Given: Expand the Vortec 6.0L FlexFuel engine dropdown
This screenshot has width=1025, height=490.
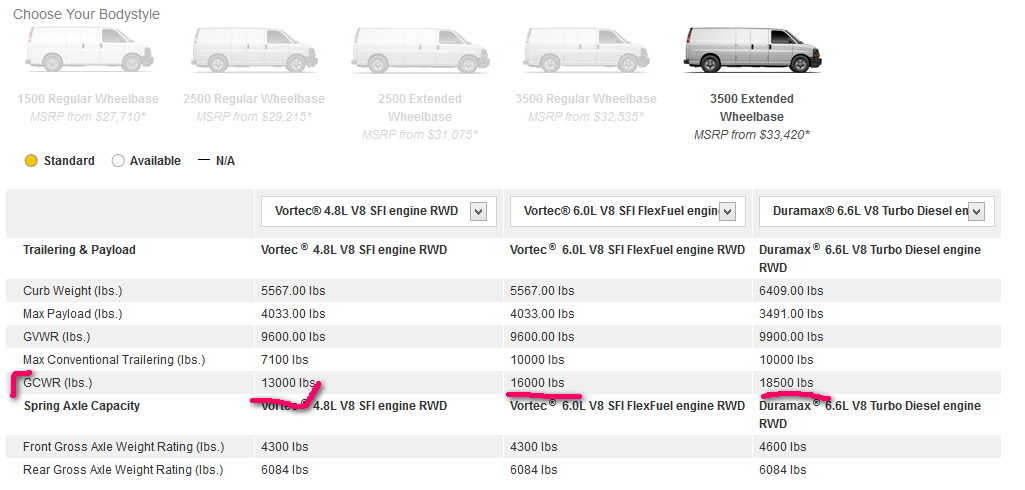Looking at the screenshot, I should [x=727, y=211].
